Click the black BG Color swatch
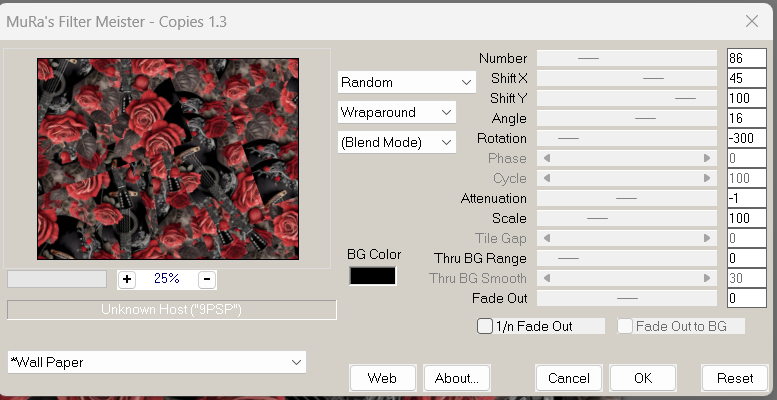Viewport: 777px width, 400px height. tap(373, 275)
